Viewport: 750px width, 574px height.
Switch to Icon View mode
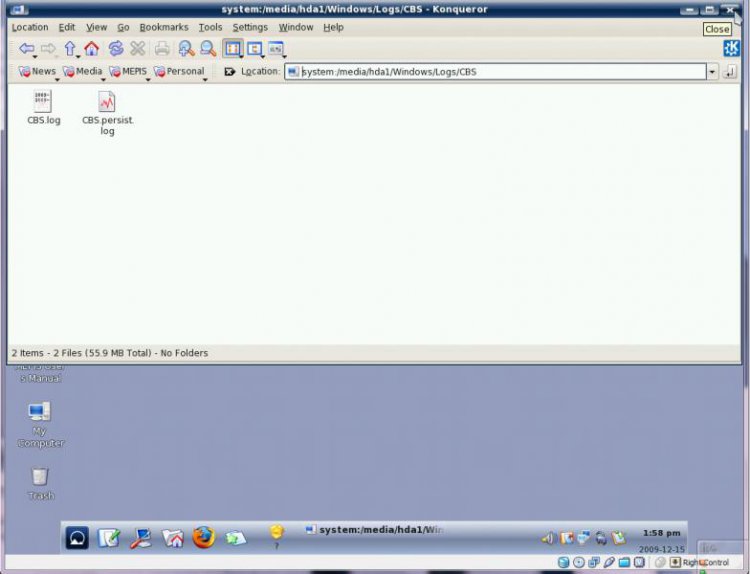pyautogui.click(x=233, y=48)
